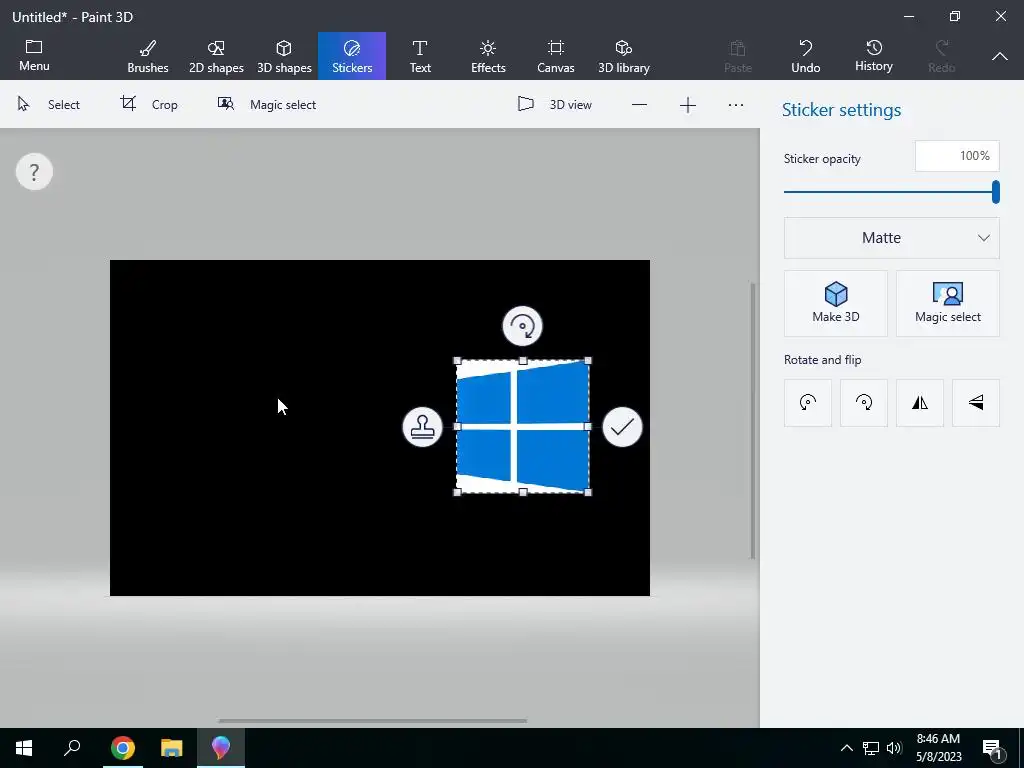Click the help question mark button
Screen dimensions: 1024x768
click(34, 172)
